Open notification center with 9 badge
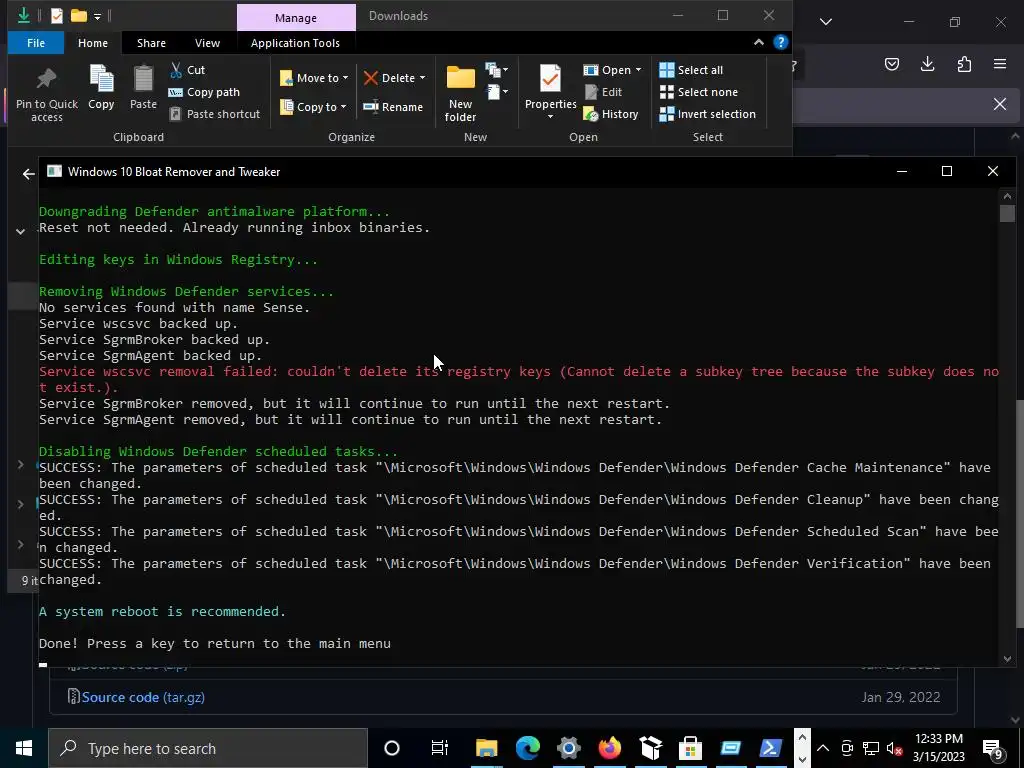The image size is (1024, 768). click(993, 748)
